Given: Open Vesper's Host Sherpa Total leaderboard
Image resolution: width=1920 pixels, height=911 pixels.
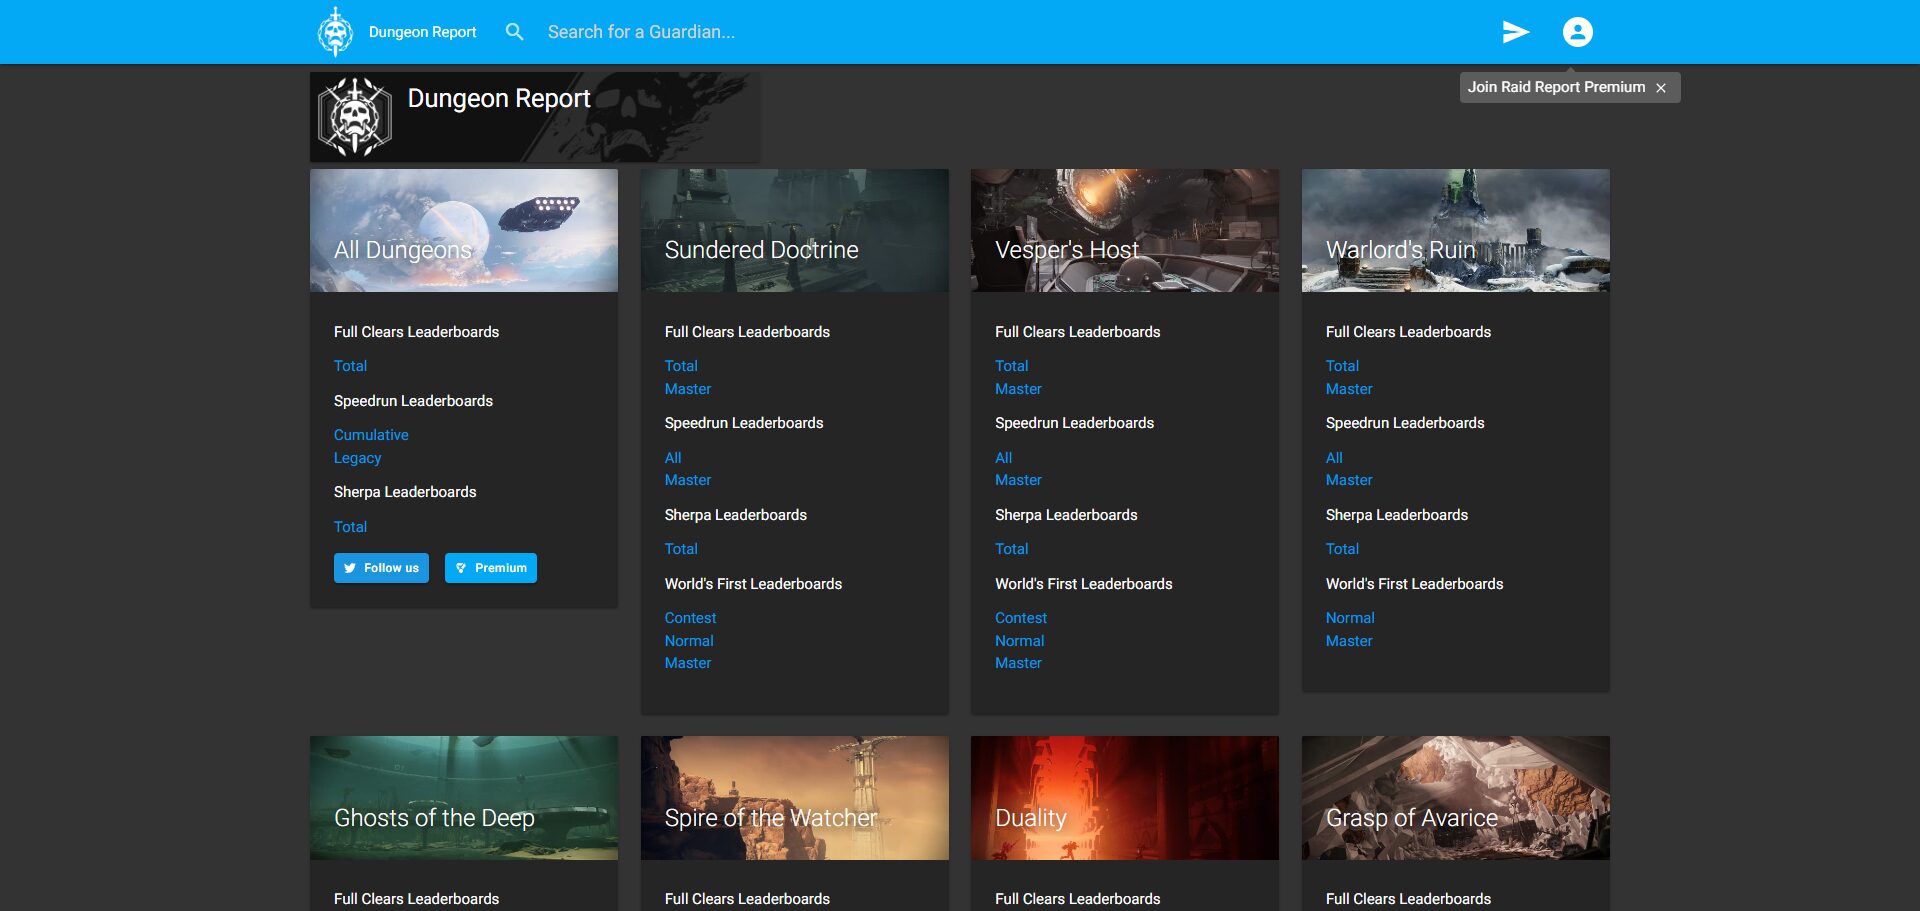Looking at the screenshot, I should 1011,549.
